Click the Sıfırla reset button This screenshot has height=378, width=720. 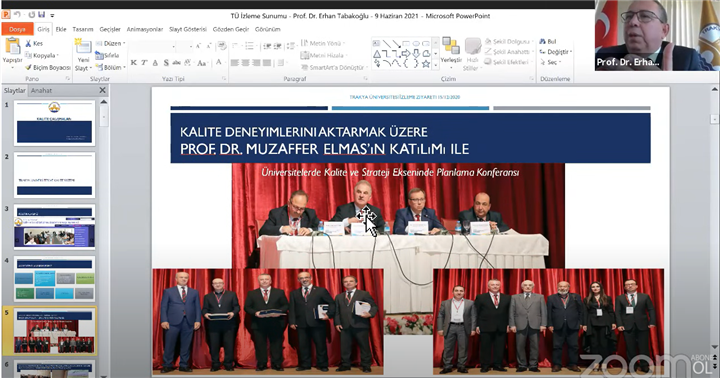[x=107, y=55]
